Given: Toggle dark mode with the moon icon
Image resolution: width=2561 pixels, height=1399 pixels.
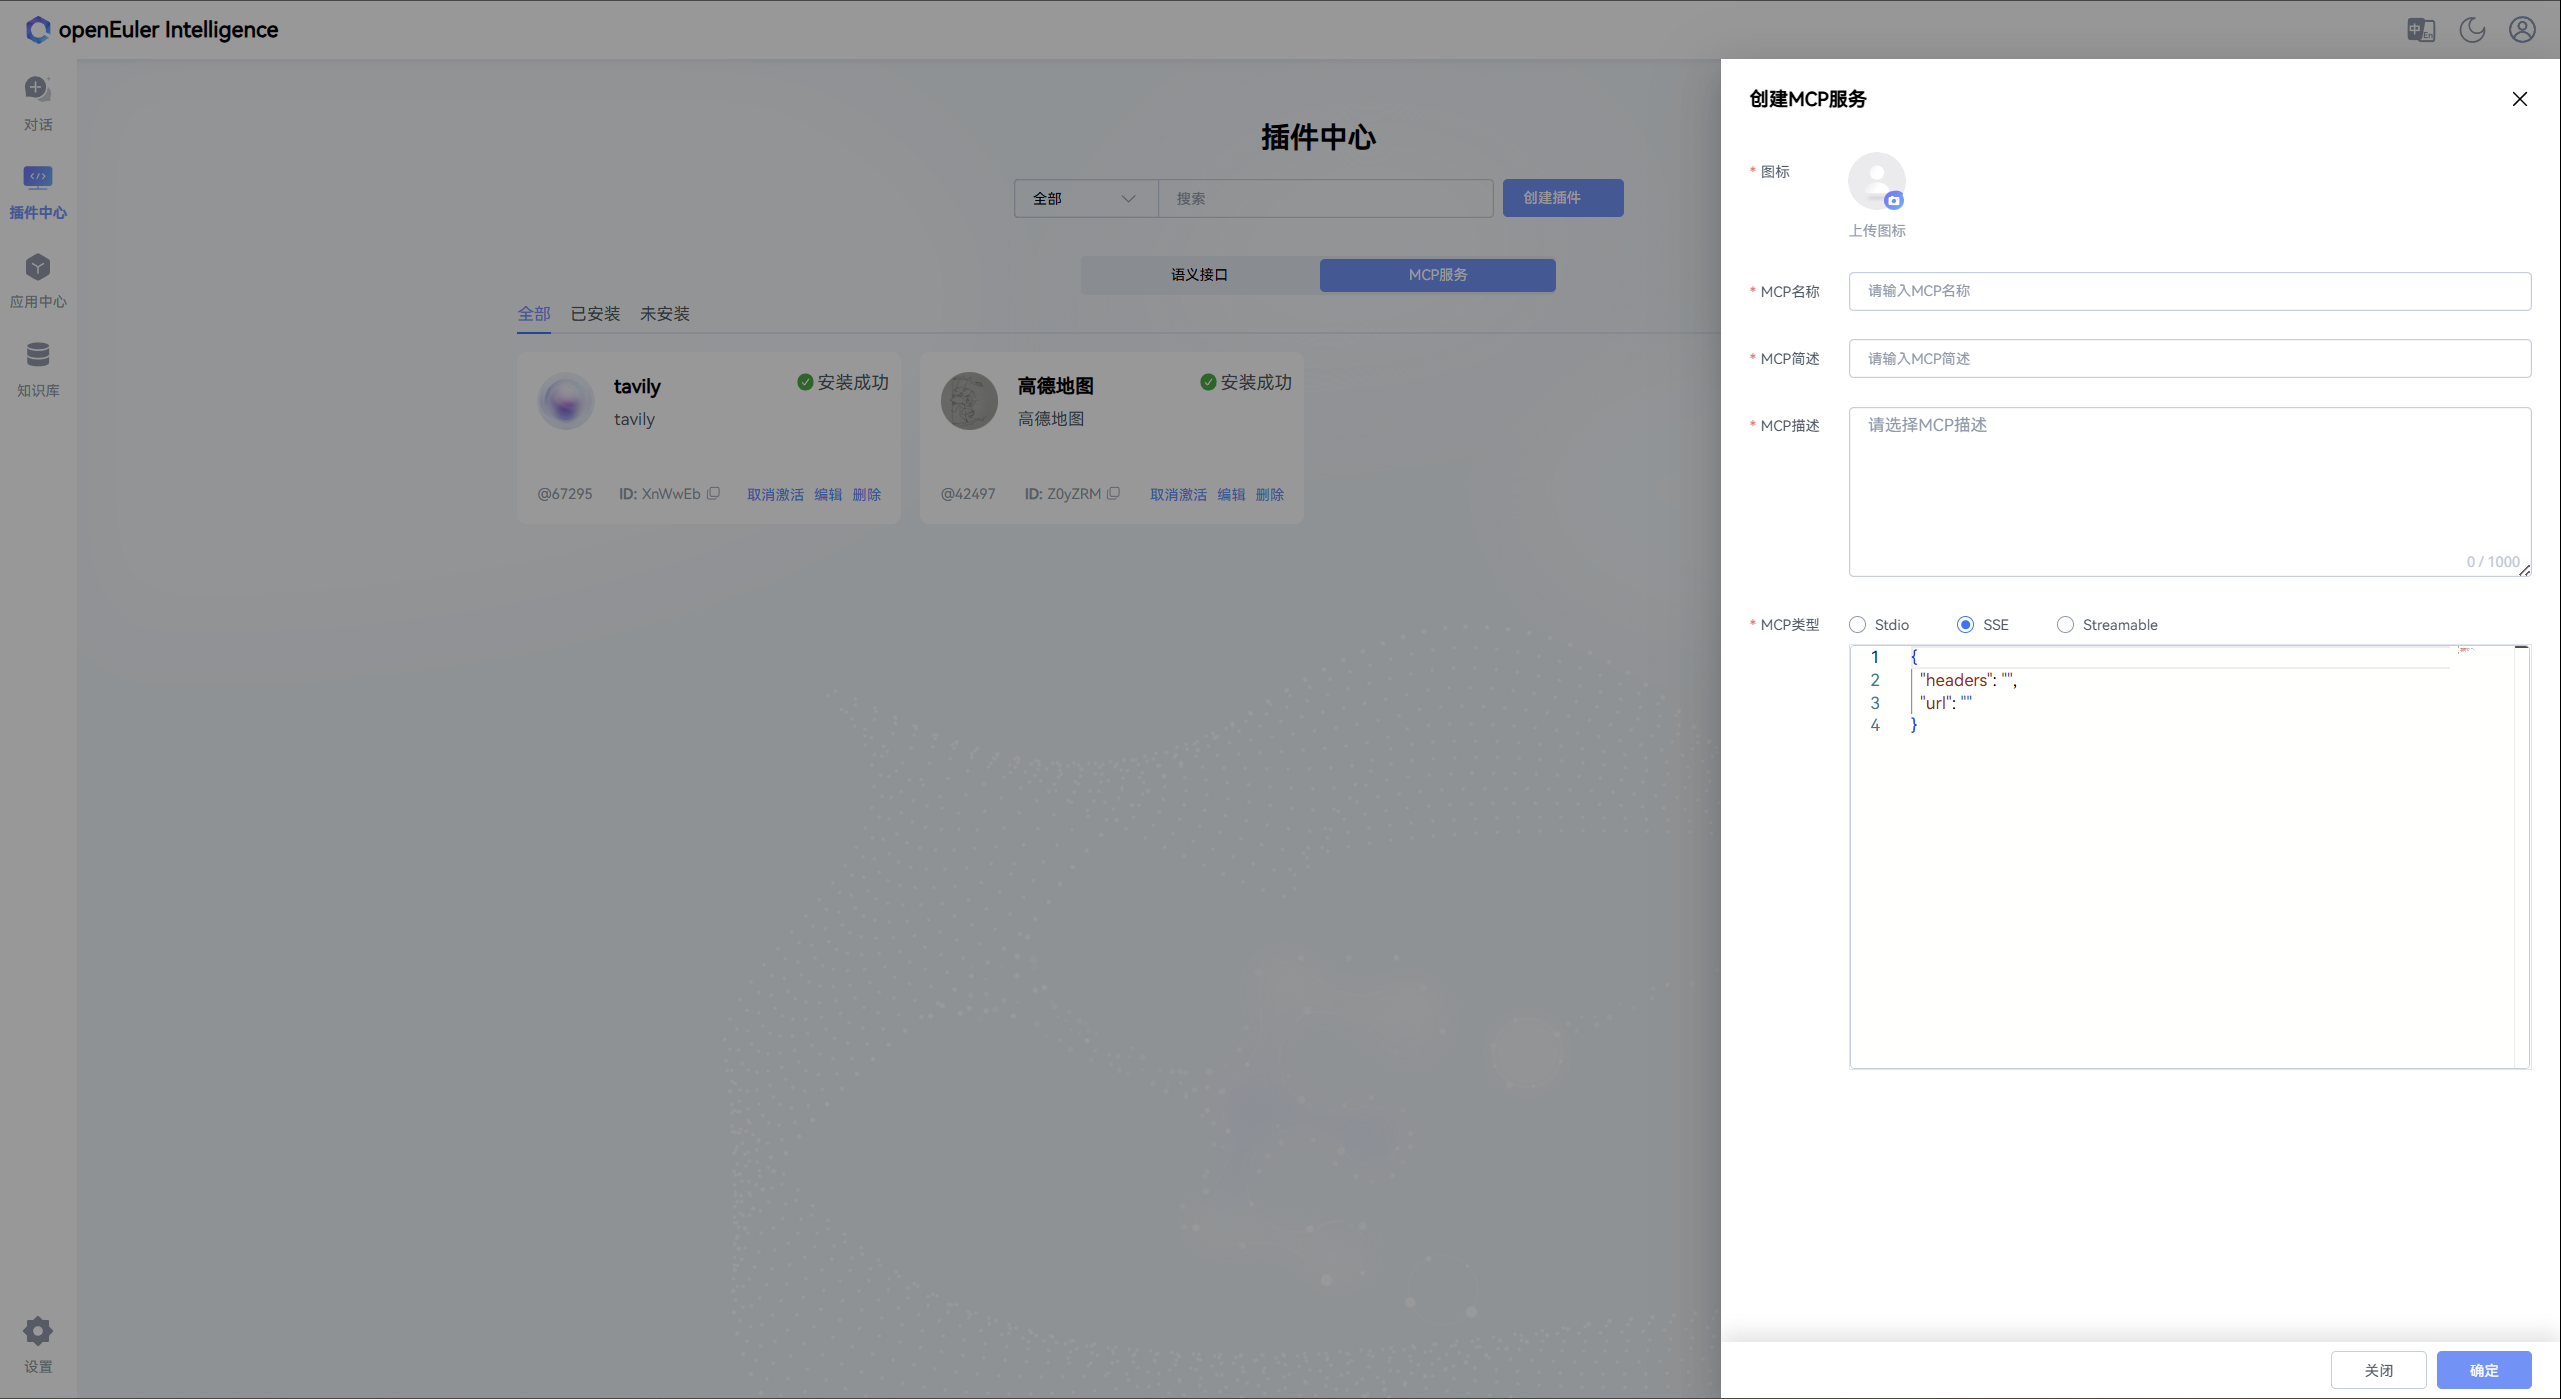Looking at the screenshot, I should (x=2471, y=30).
